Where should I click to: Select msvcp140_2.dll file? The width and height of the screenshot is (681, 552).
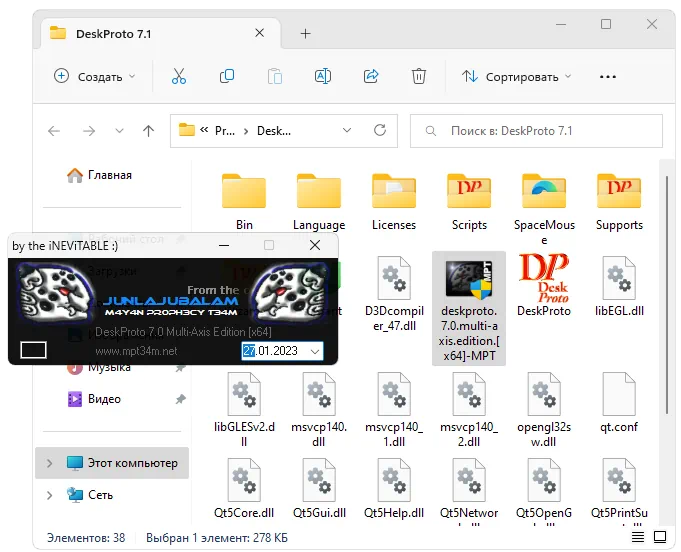point(469,410)
